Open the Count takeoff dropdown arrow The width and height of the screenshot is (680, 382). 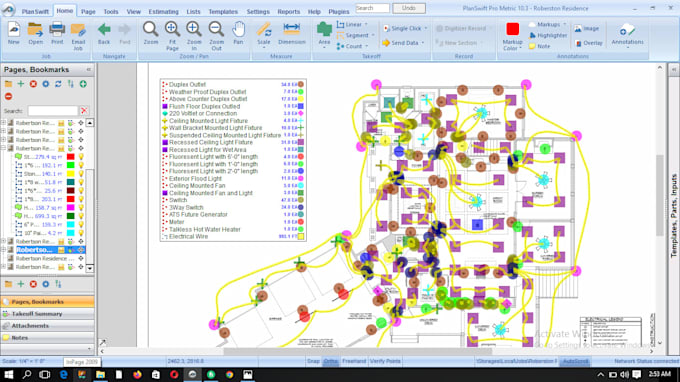367,46
